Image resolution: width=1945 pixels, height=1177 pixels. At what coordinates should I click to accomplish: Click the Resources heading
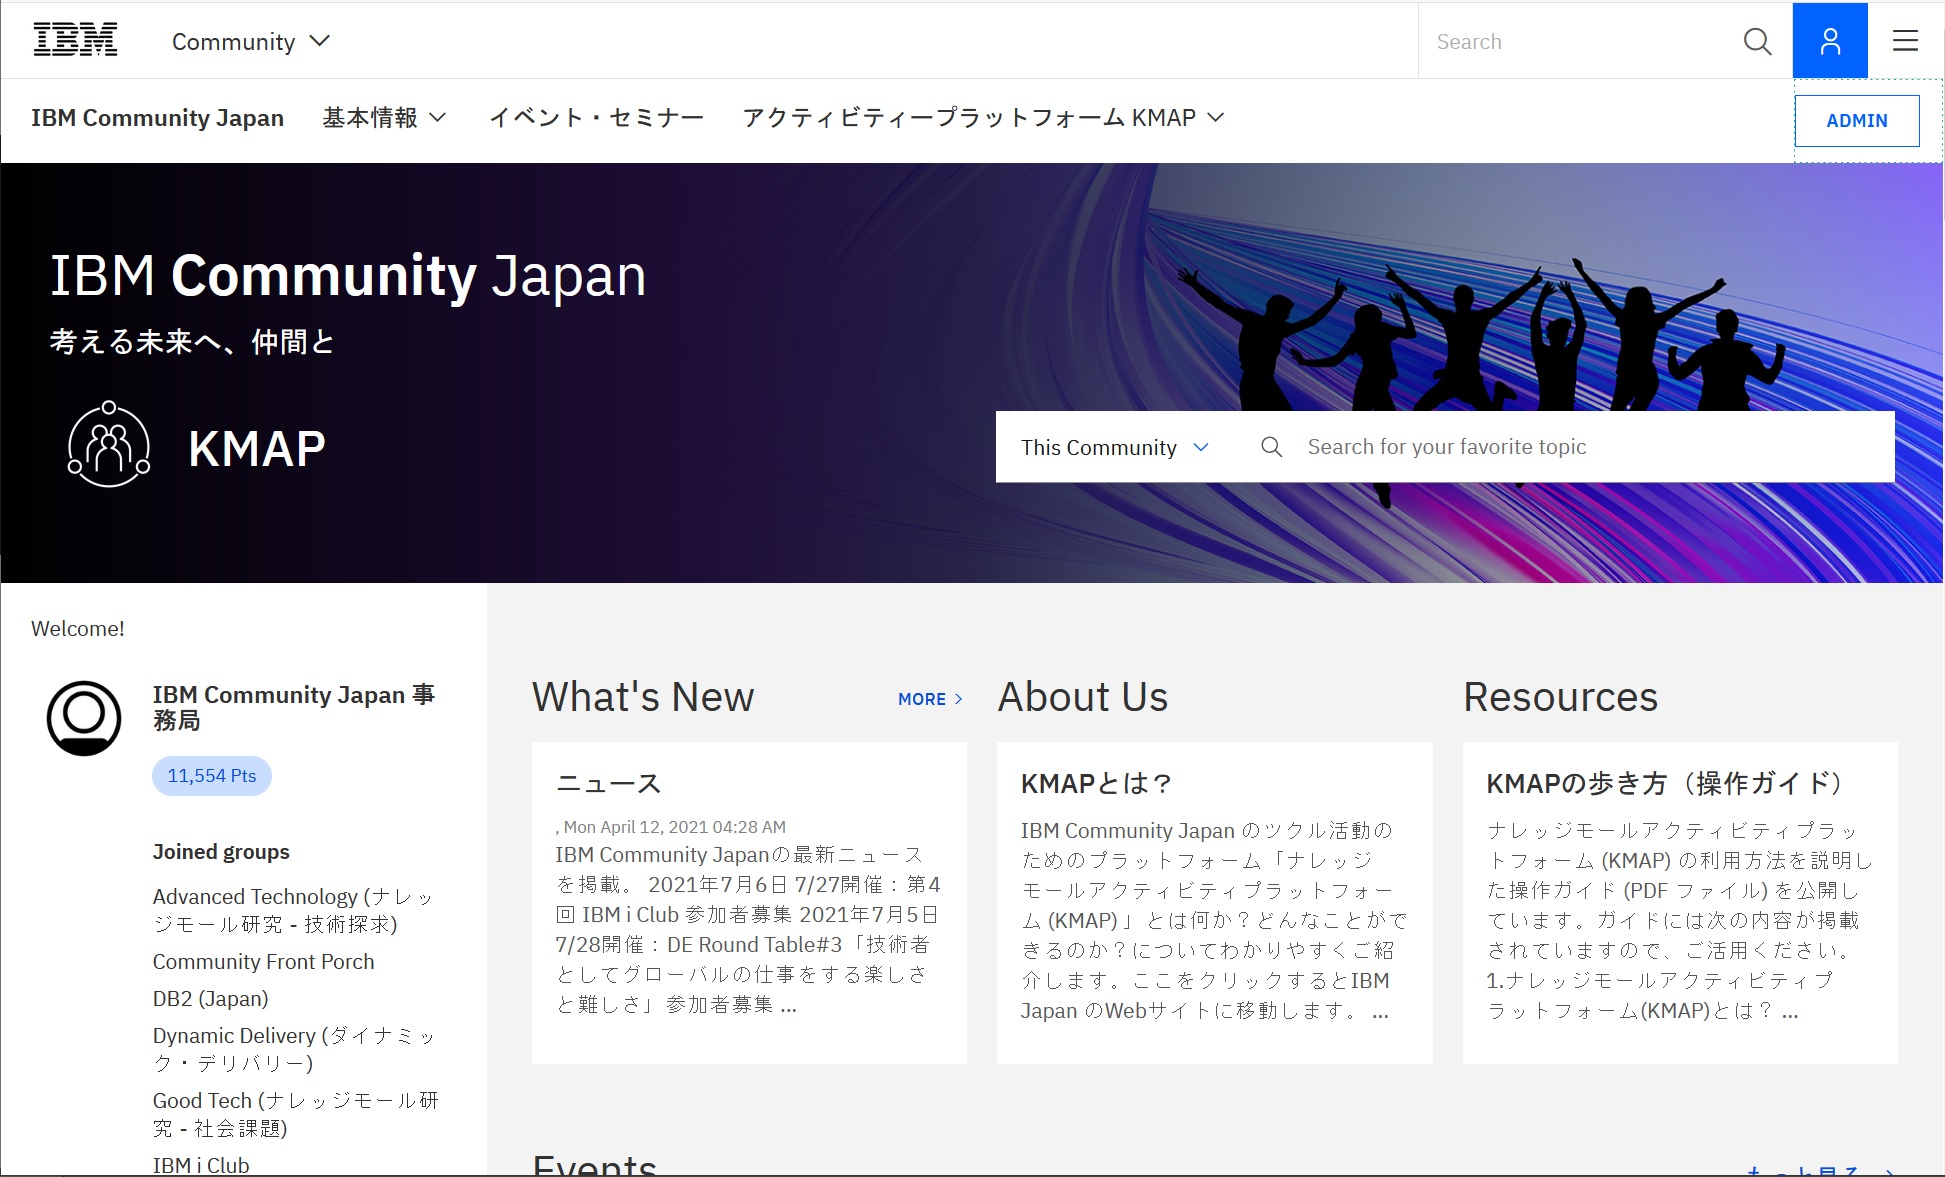[x=1561, y=697]
